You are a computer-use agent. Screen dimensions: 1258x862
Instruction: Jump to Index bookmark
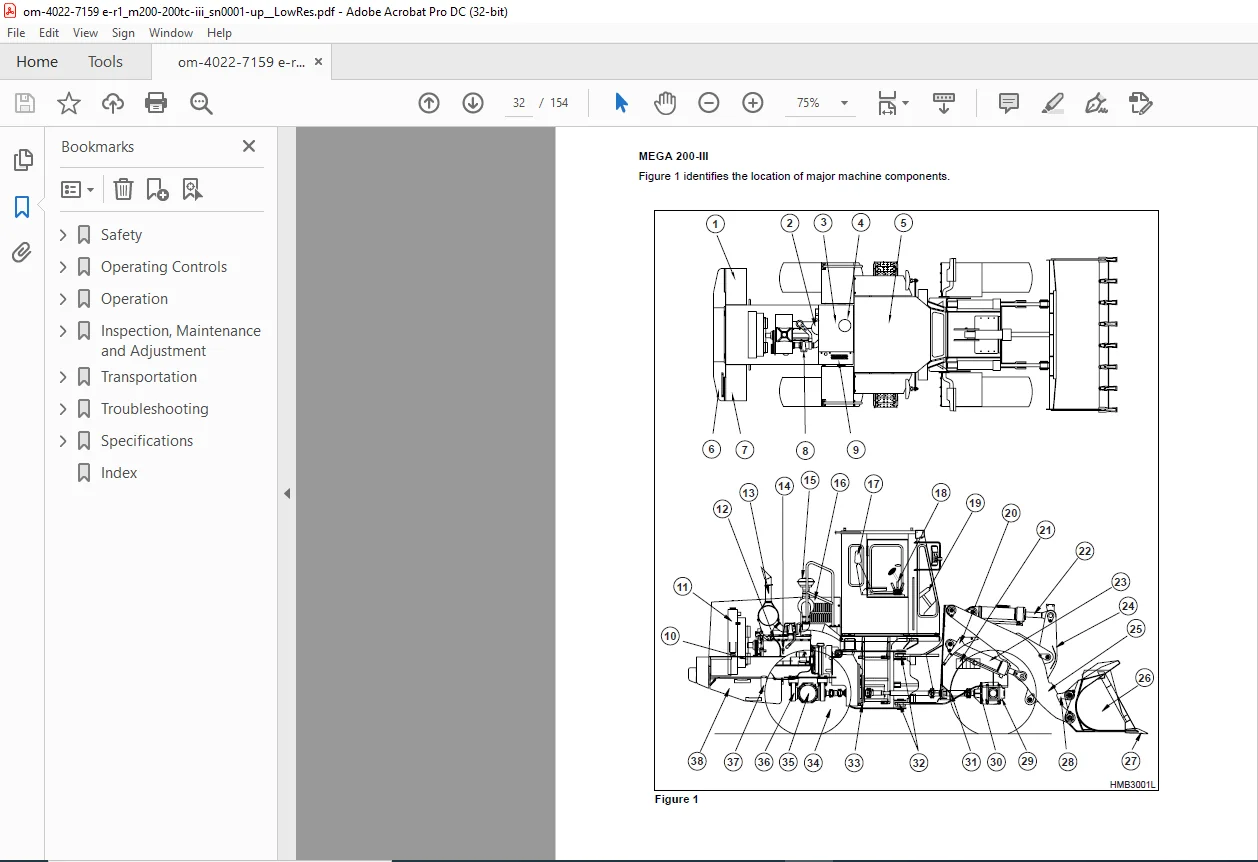tap(119, 473)
